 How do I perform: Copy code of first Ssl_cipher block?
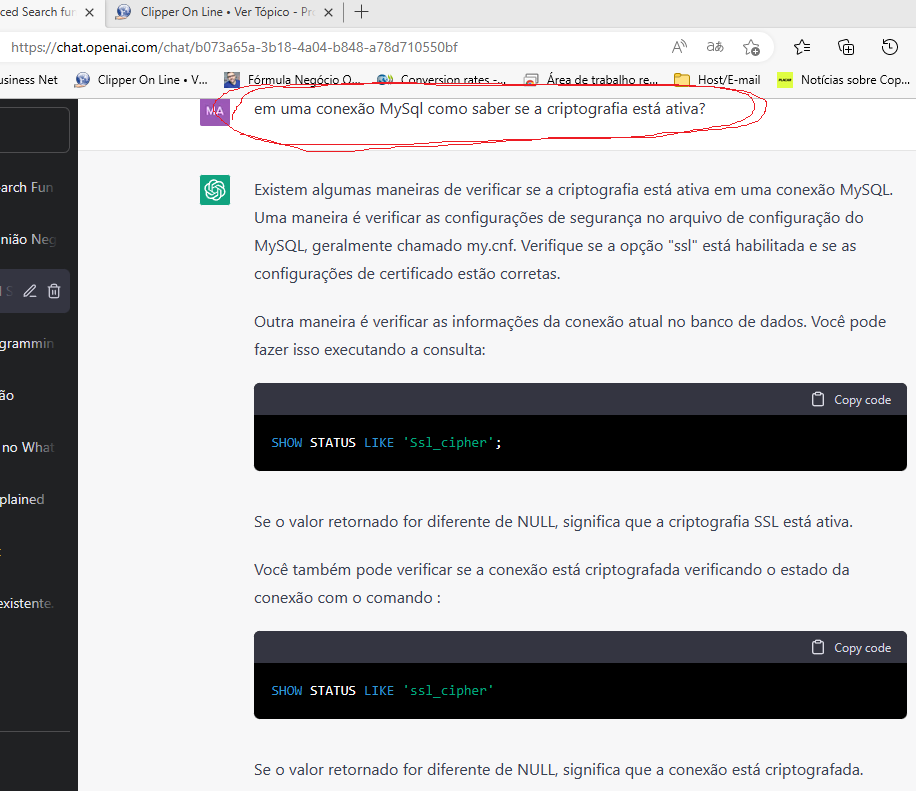(851, 399)
